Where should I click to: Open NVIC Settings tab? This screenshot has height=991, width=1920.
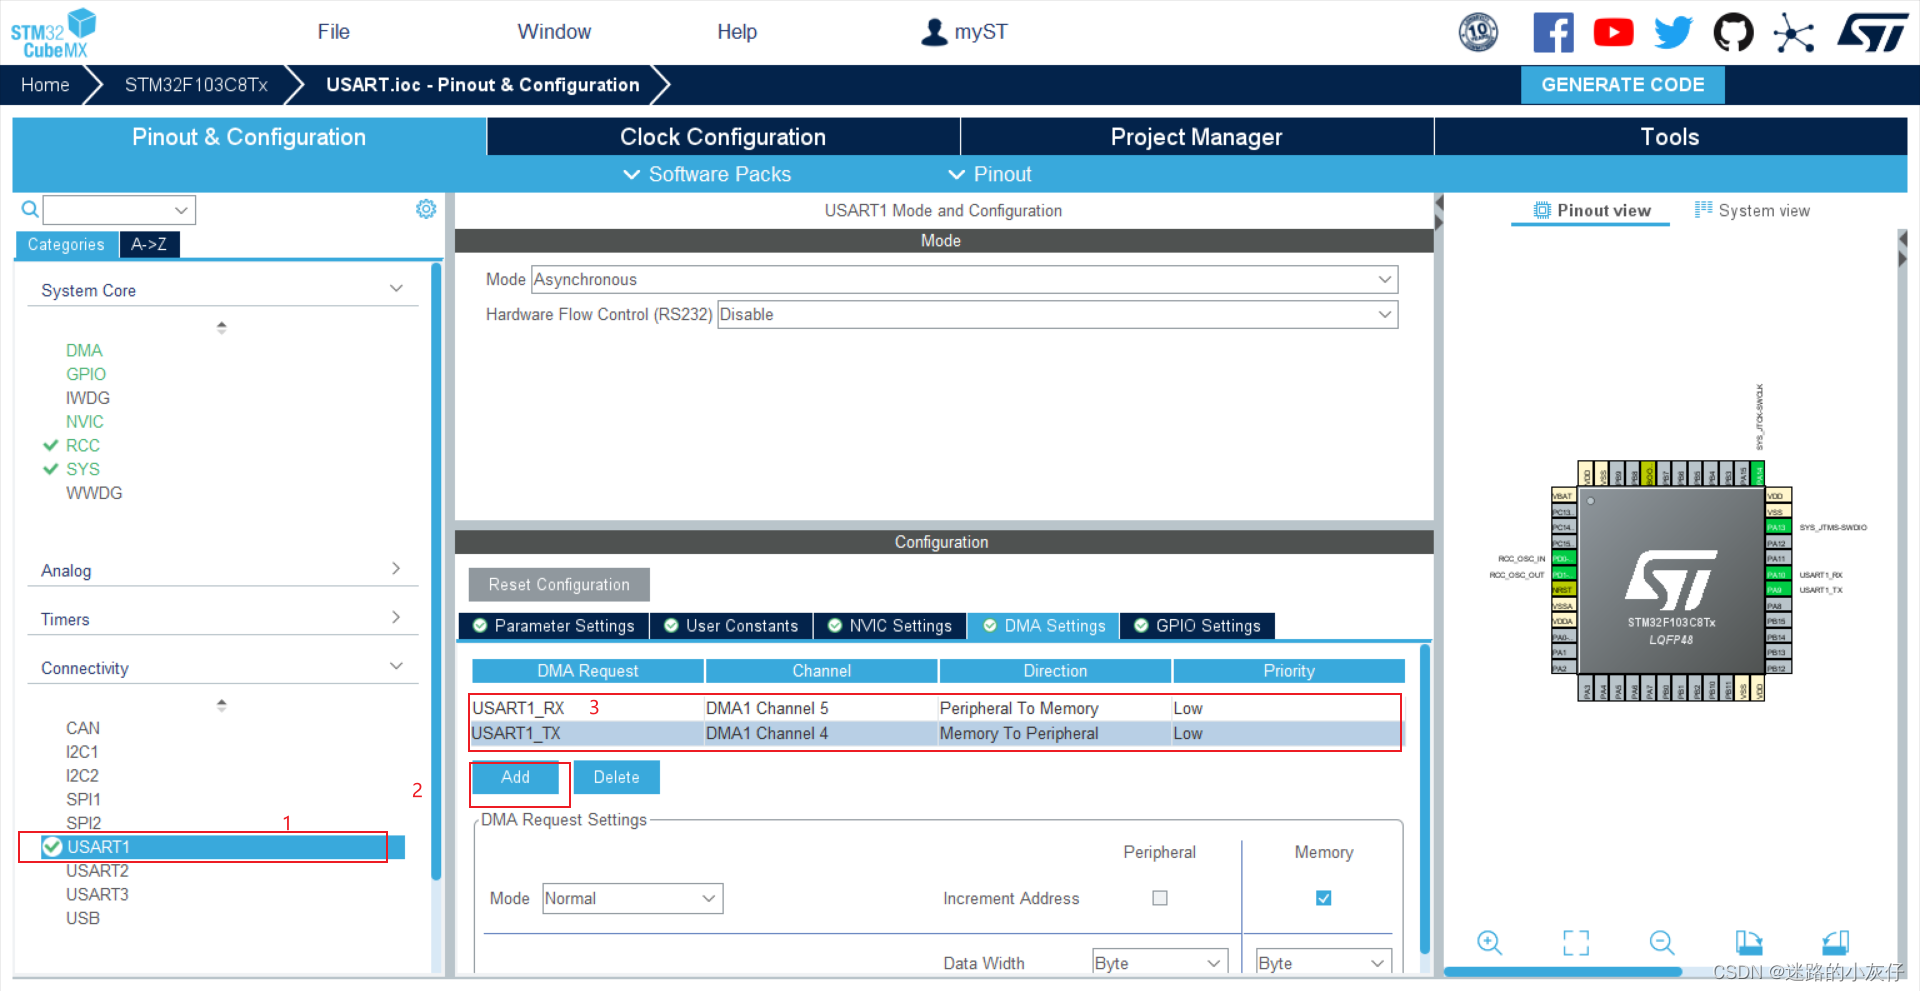[x=890, y=626]
